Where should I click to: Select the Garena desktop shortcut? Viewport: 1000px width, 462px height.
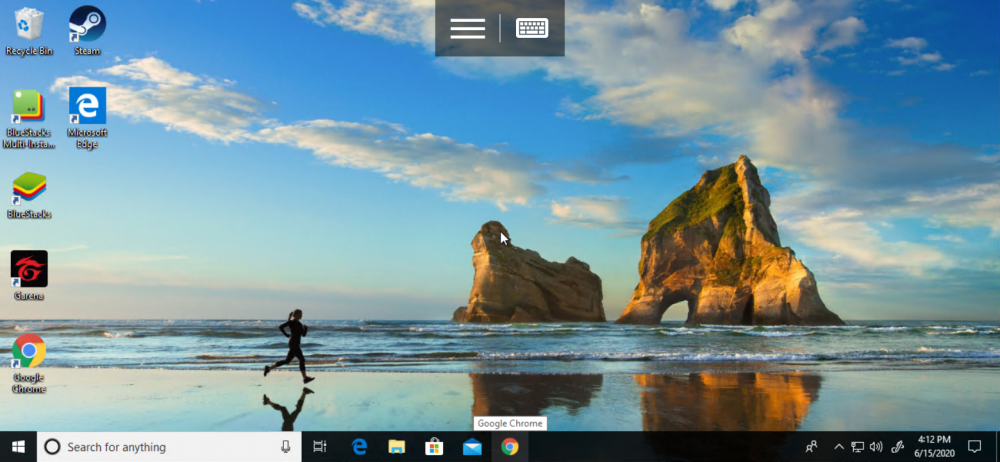point(29,270)
